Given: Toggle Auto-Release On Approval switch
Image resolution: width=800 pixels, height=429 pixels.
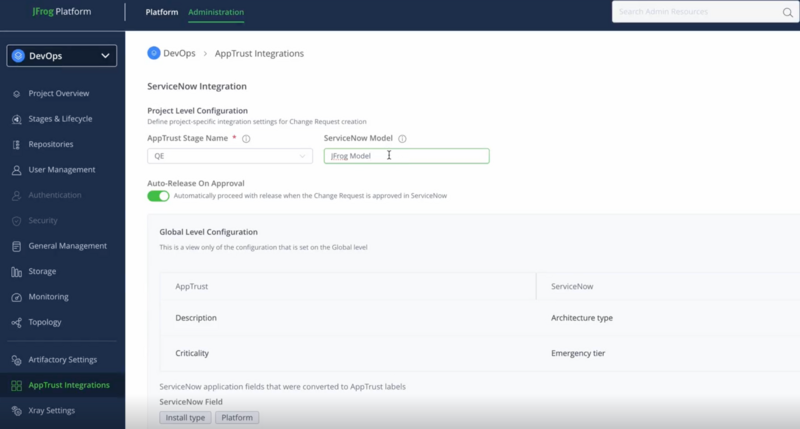Looking at the screenshot, I should [158, 196].
